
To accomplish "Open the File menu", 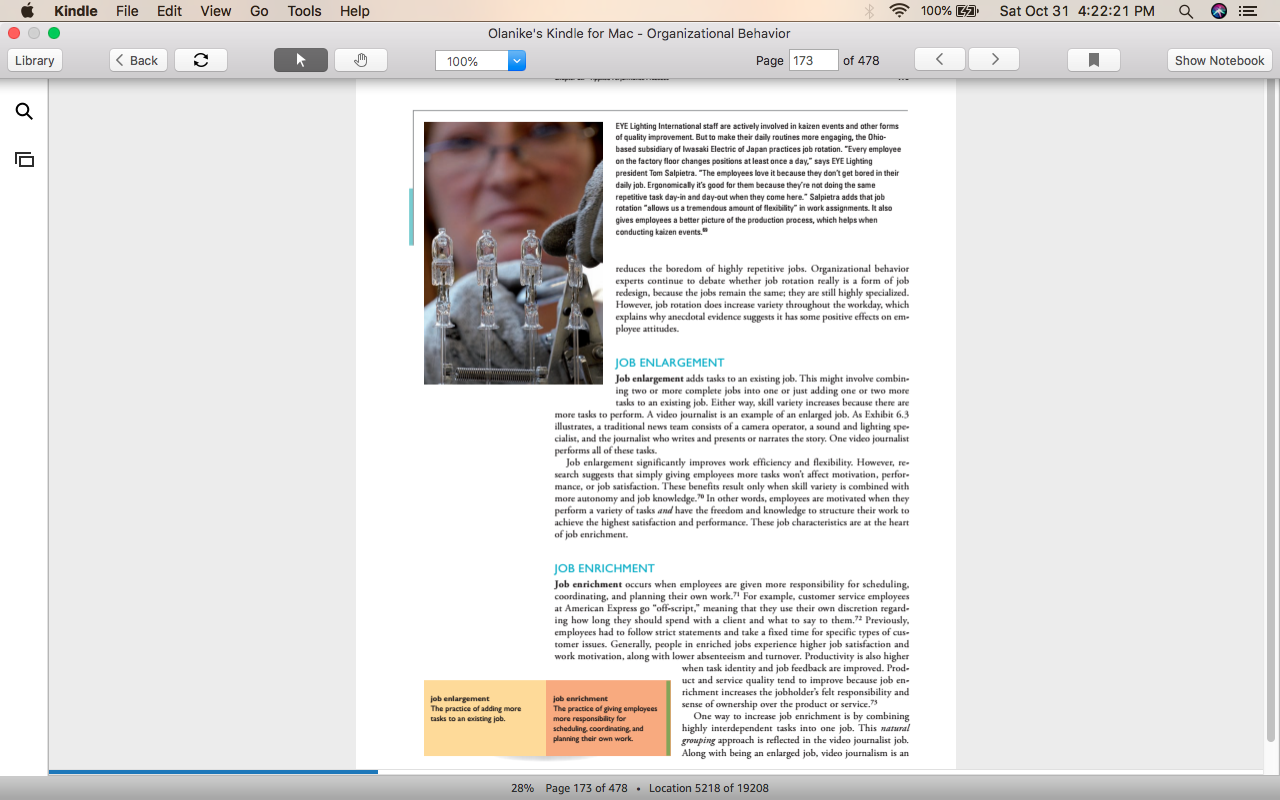I will point(127,11).
